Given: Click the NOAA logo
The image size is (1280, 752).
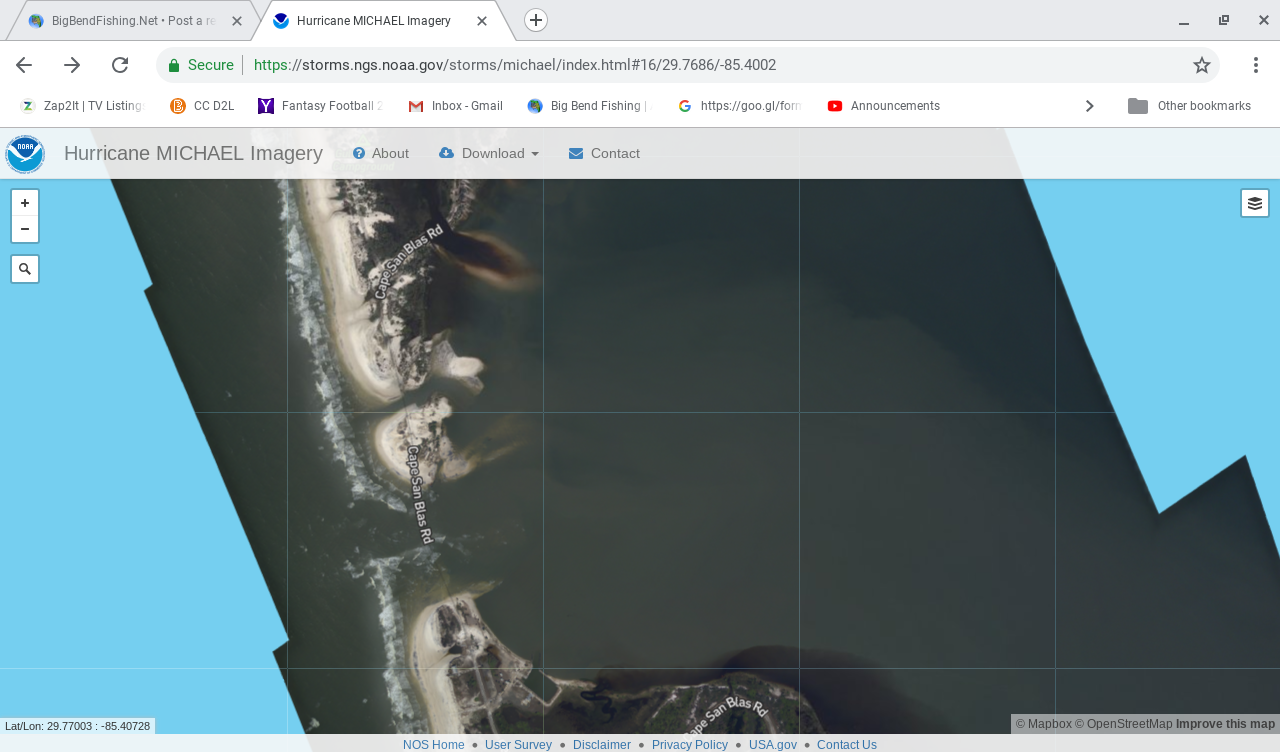Looking at the screenshot, I should pos(25,154).
